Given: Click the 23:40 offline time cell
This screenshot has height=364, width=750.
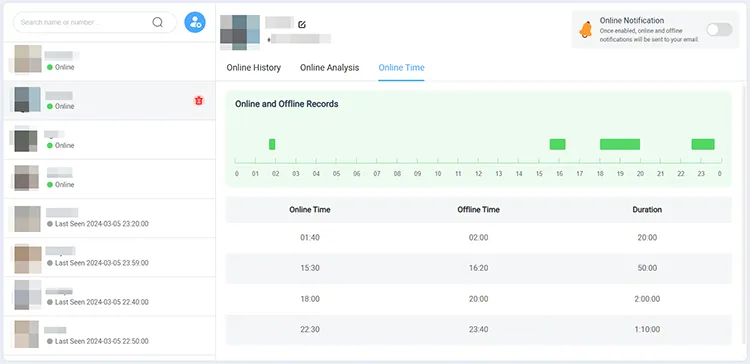Looking at the screenshot, I should [x=478, y=330].
